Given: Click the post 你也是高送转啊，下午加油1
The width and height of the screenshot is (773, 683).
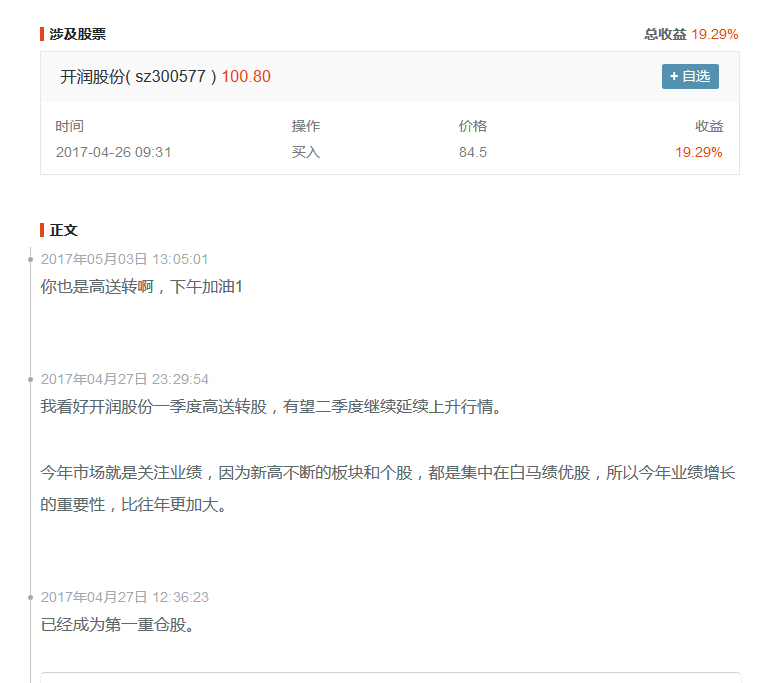Looking at the screenshot, I should (x=141, y=287).
